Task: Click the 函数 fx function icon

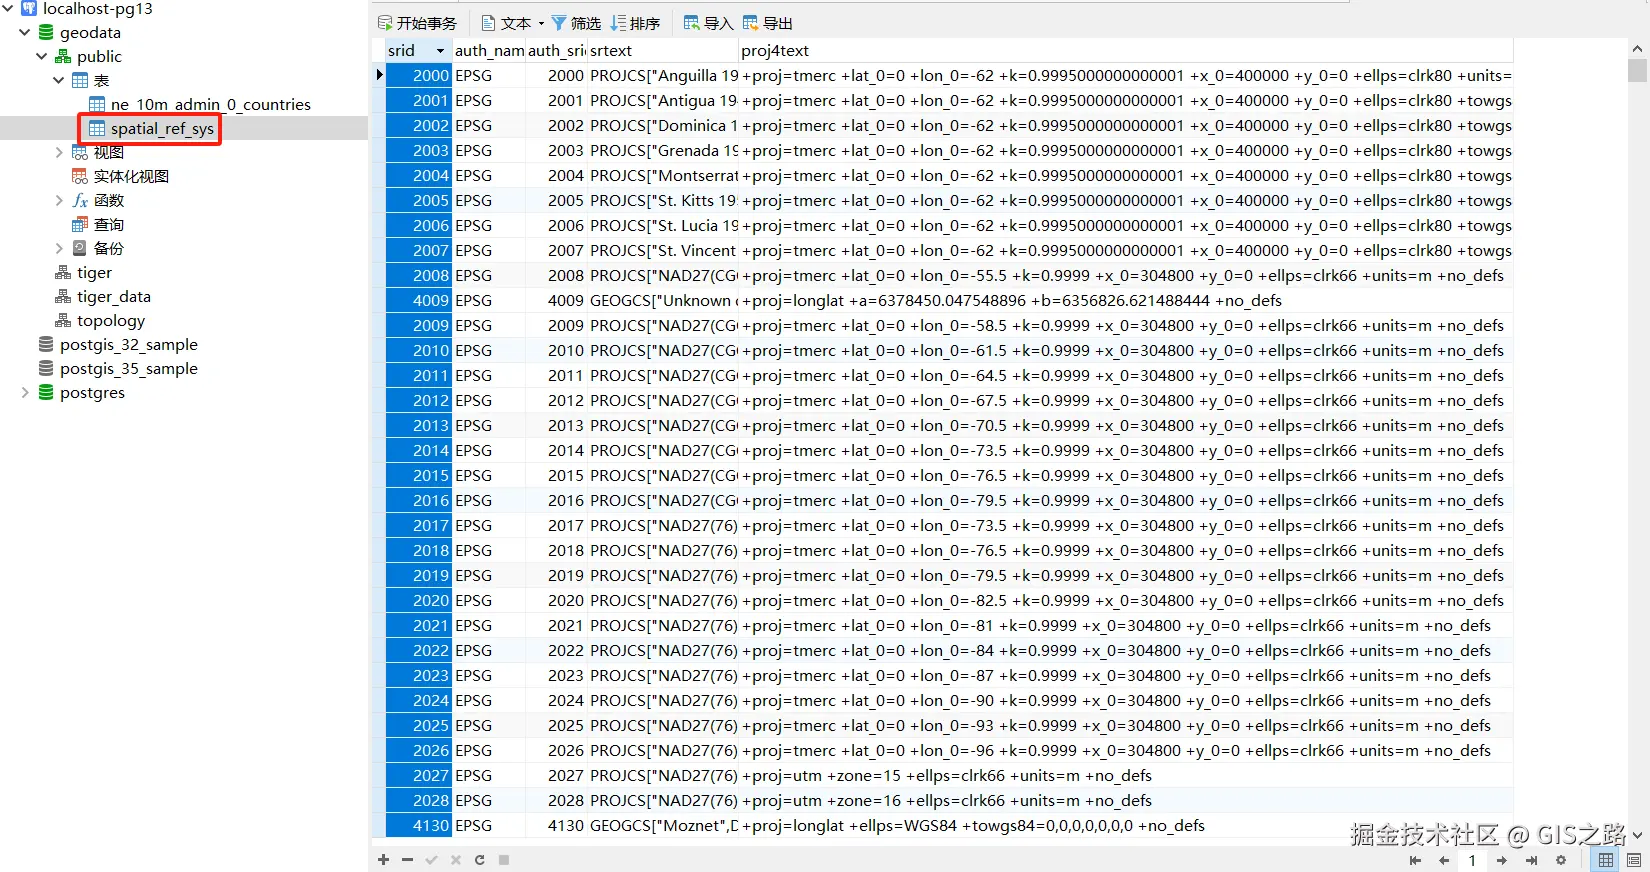Action: (80, 200)
